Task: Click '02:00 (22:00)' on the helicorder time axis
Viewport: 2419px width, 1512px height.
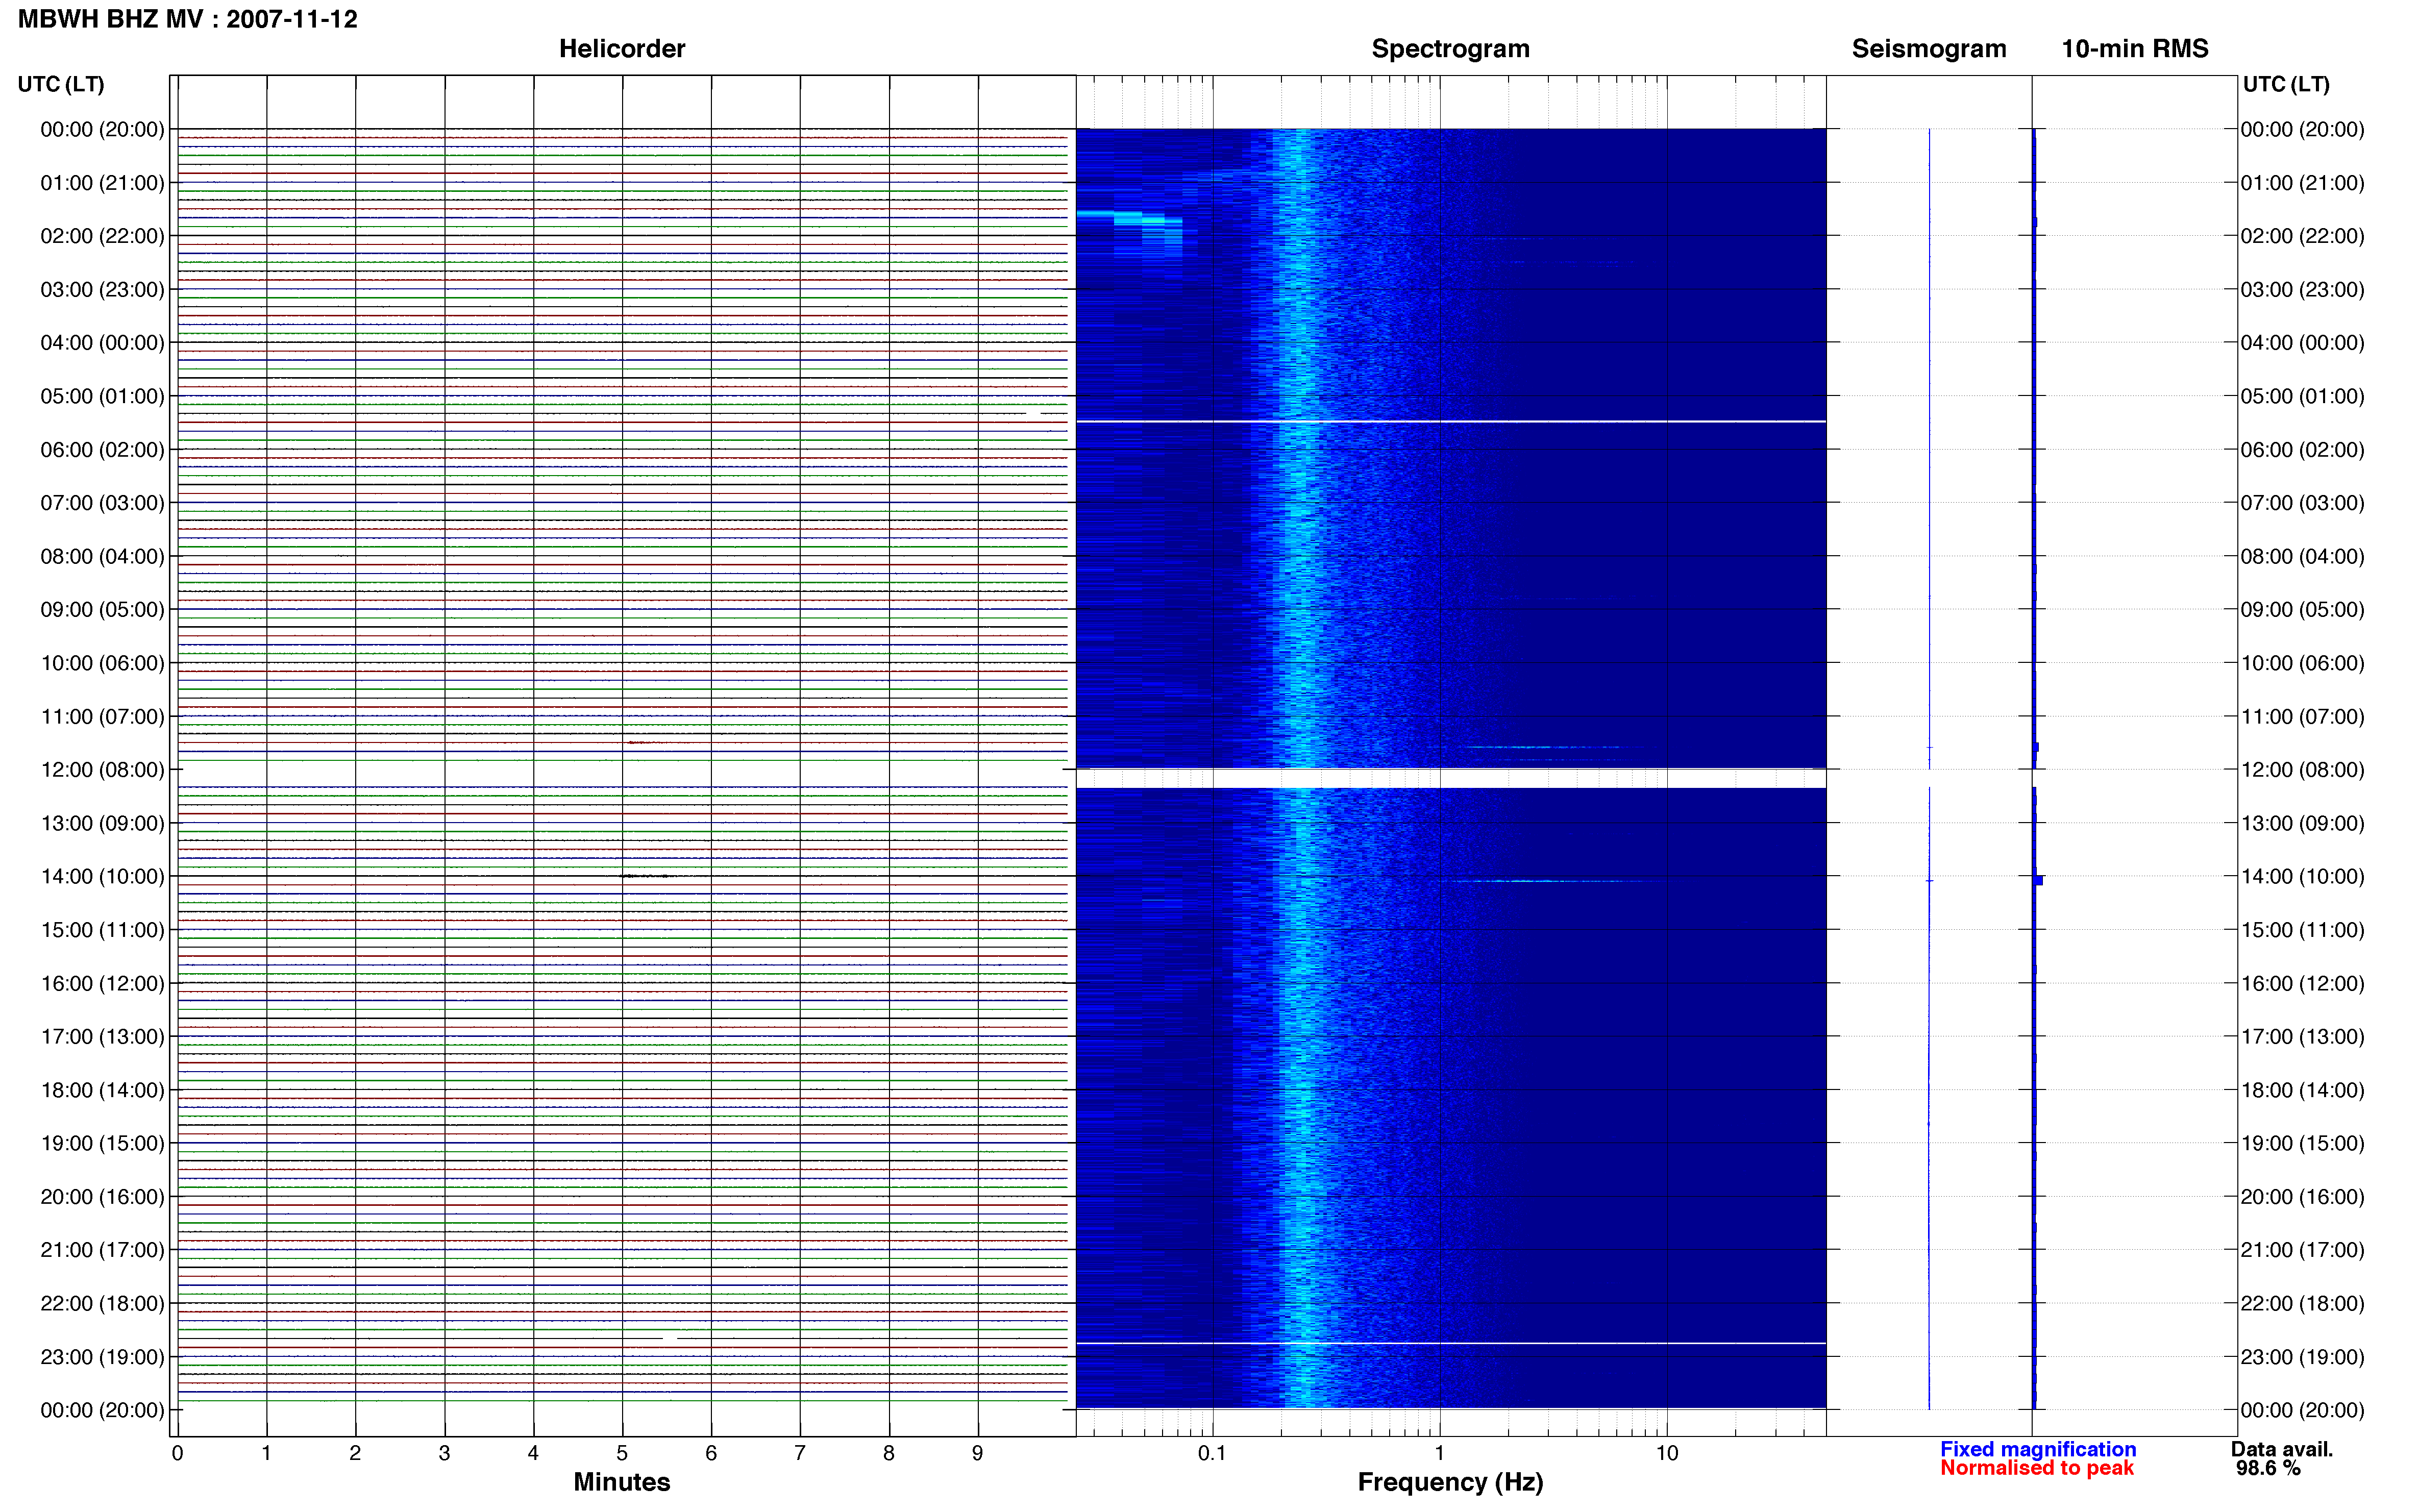Action: tap(102, 236)
